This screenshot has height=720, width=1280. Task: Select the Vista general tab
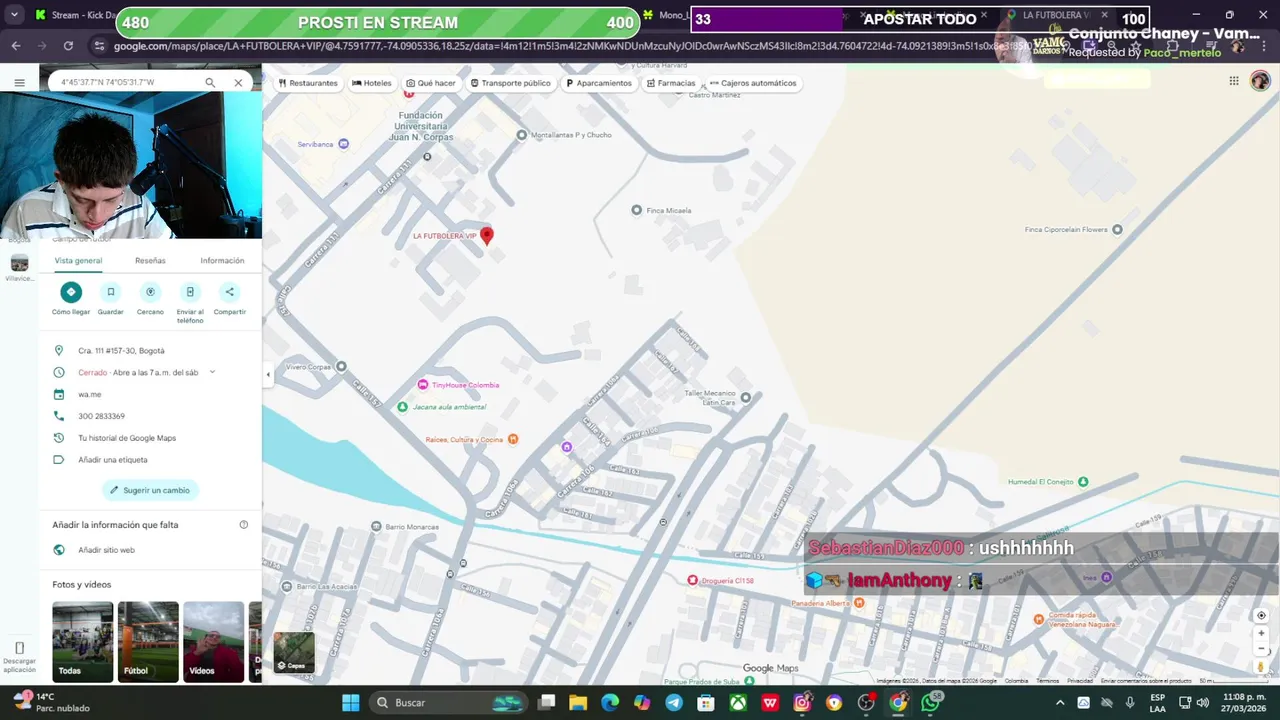pyautogui.click(x=78, y=260)
